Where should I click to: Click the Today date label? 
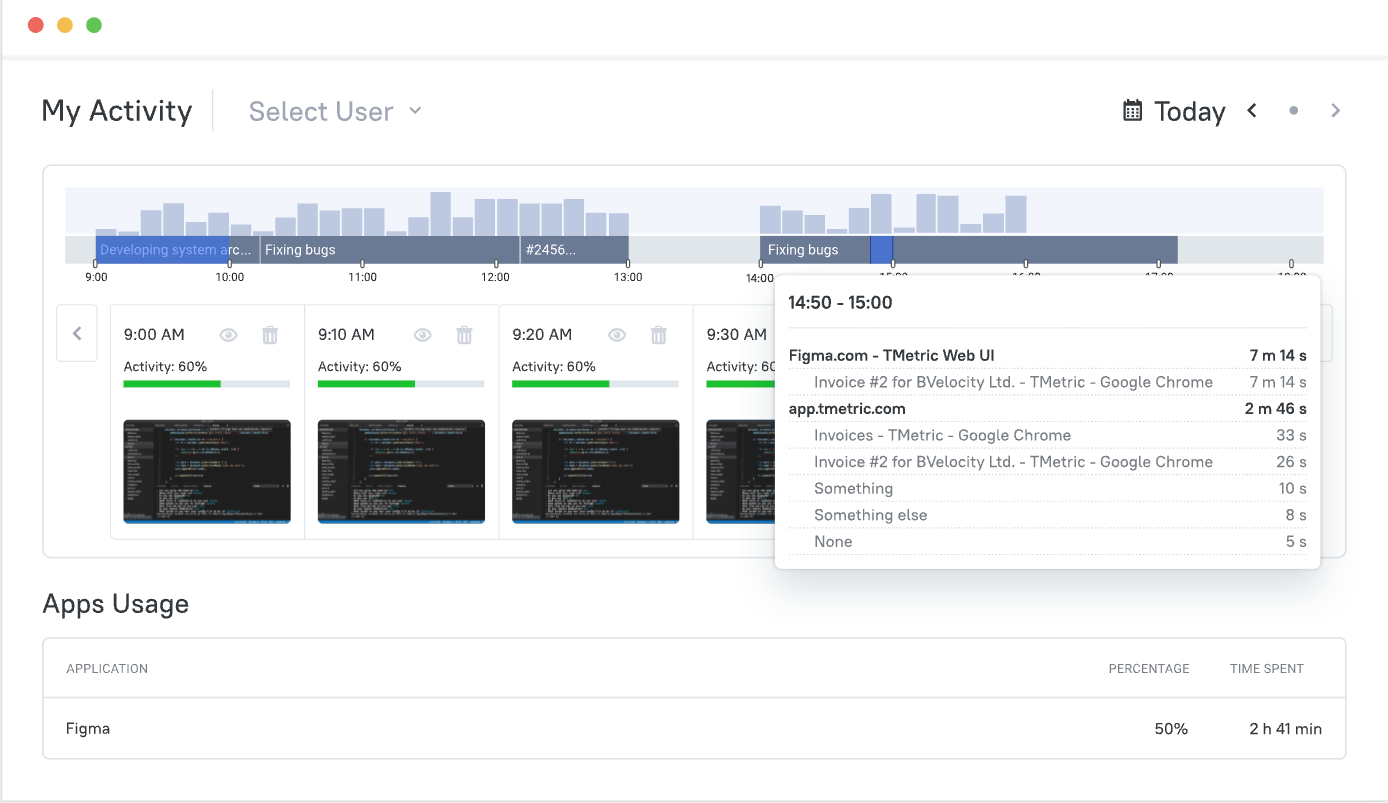pos(1190,111)
